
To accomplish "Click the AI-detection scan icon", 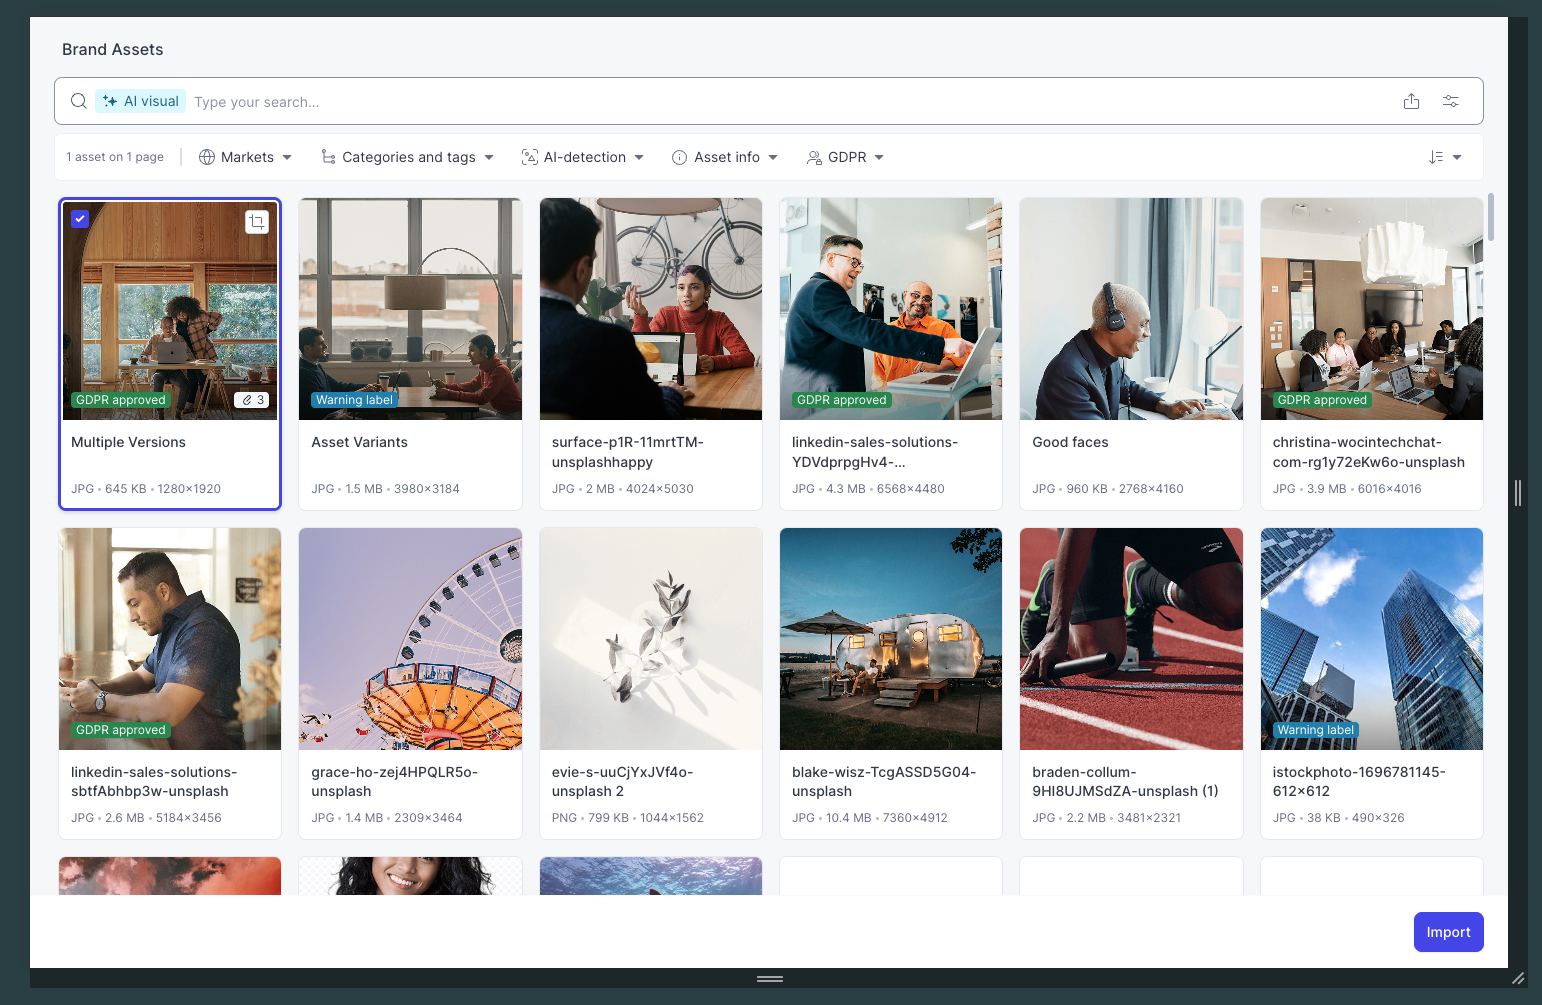I will click(530, 157).
